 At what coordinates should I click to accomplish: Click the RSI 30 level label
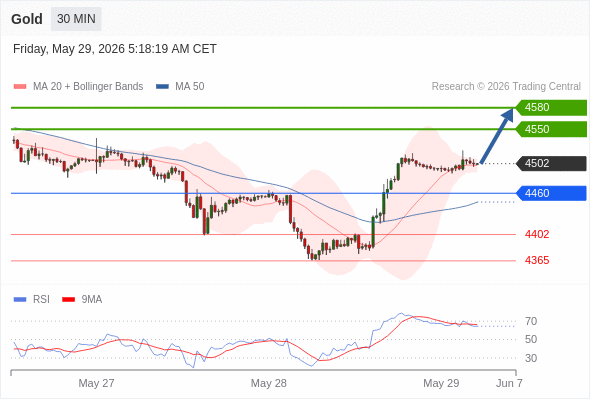(x=531, y=358)
